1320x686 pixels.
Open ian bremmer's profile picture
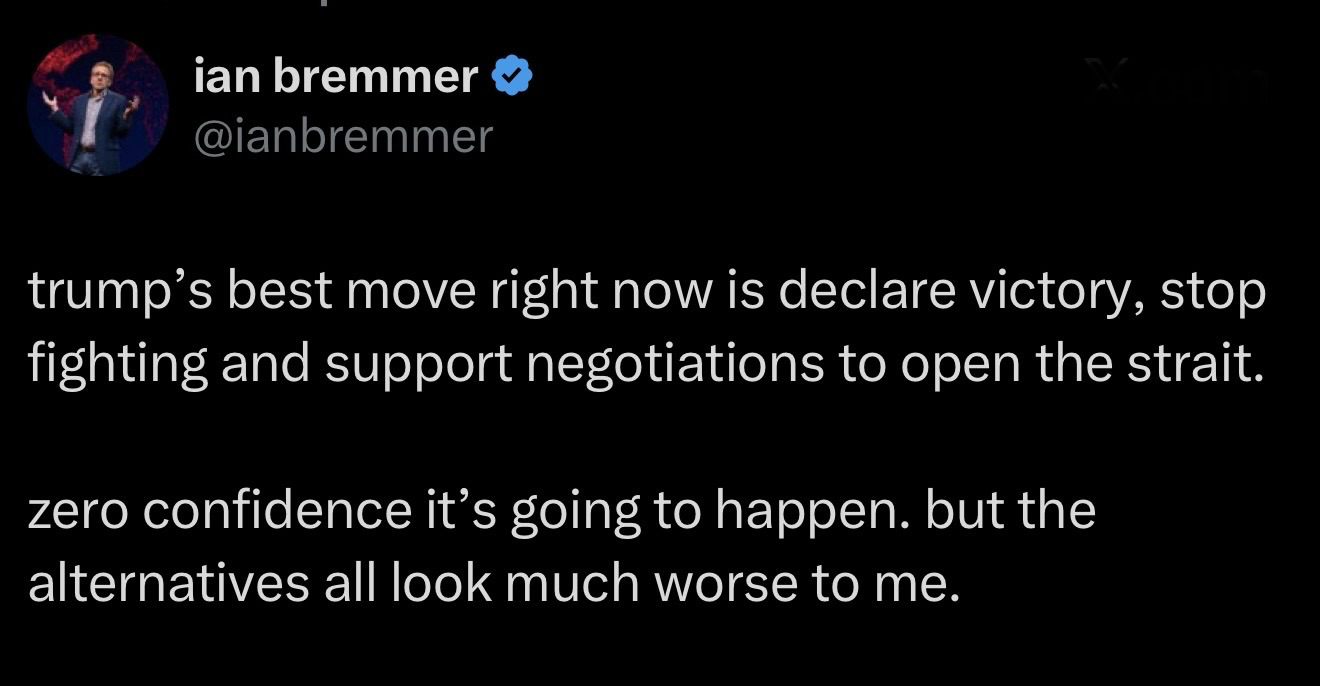pos(97,105)
